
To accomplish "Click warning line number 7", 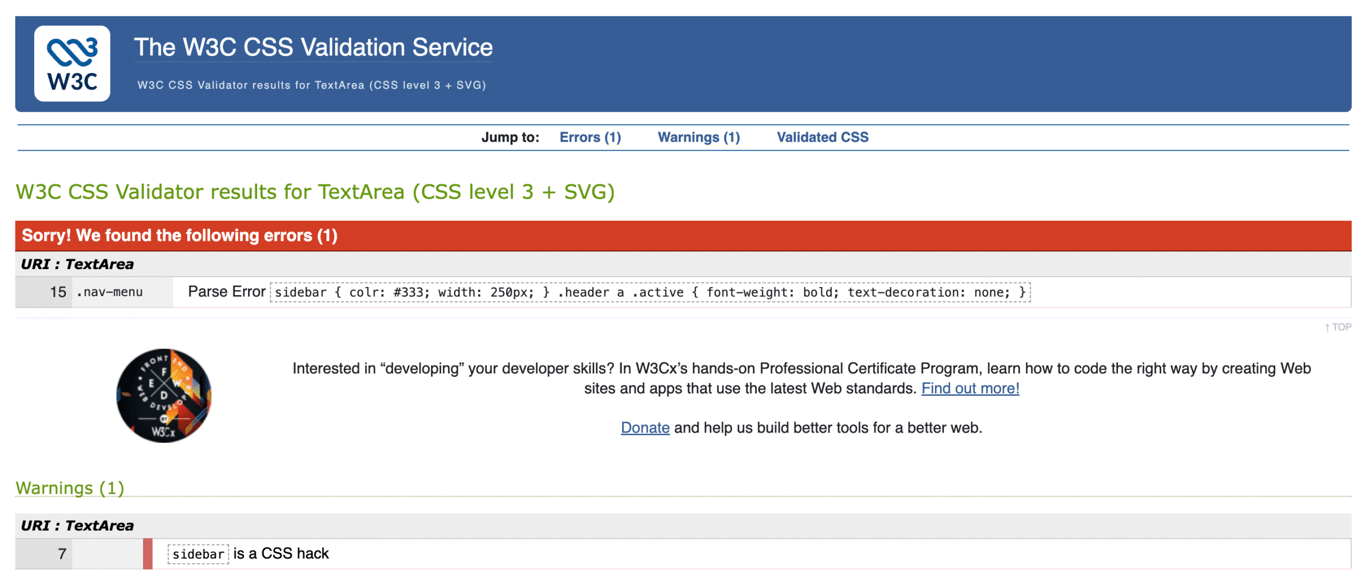I will coord(62,553).
